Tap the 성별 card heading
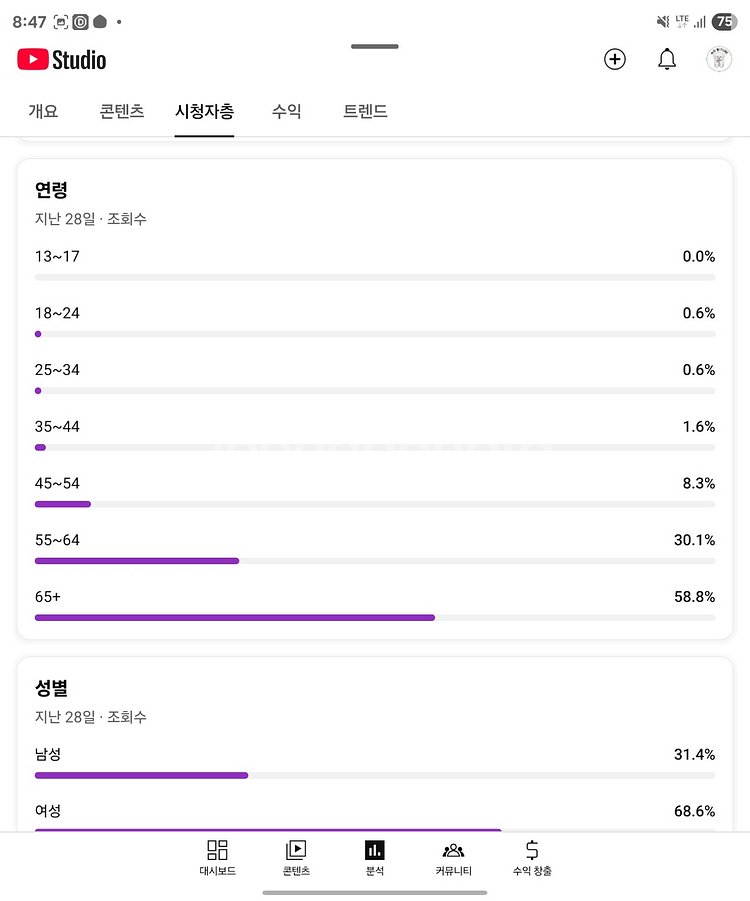Viewport: 750px width, 901px height. pyautogui.click(x=51, y=688)
